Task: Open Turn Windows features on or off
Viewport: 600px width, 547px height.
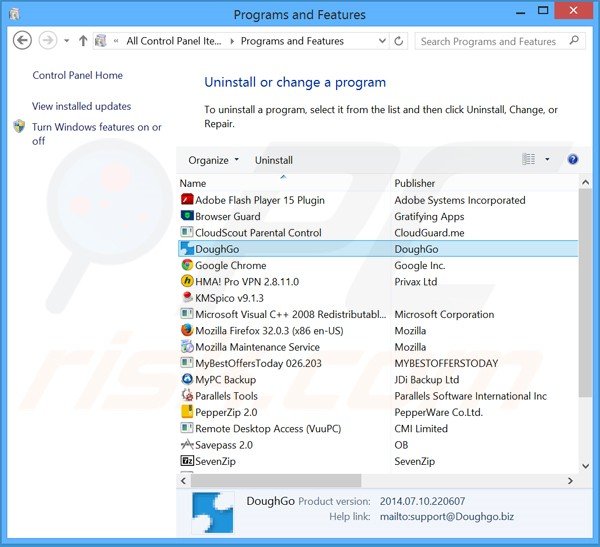Action: 97,134
